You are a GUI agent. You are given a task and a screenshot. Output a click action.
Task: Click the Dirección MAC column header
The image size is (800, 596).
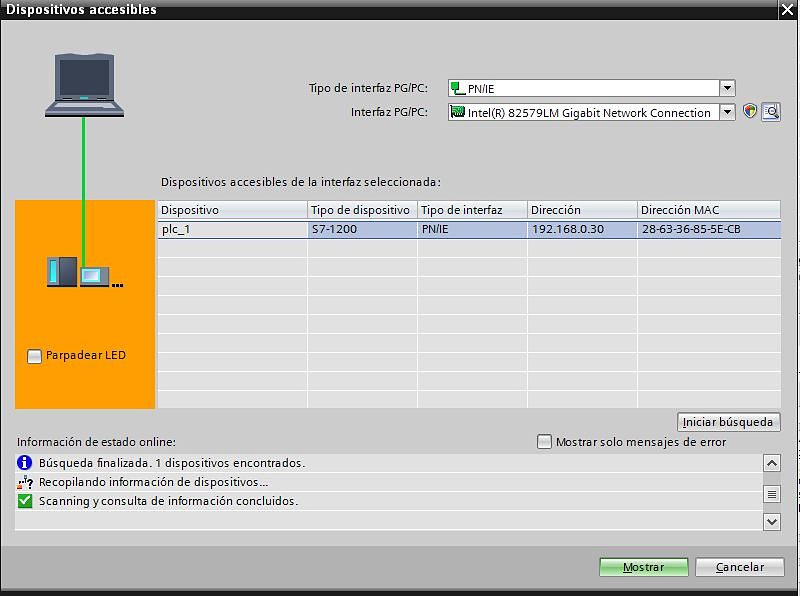click(708, 210)
